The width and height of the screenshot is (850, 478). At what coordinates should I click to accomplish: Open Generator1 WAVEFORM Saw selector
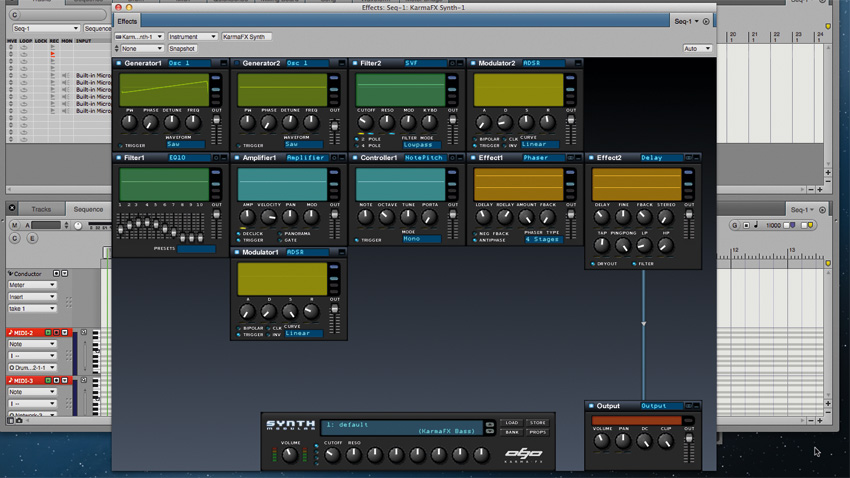tap(185, 145)
